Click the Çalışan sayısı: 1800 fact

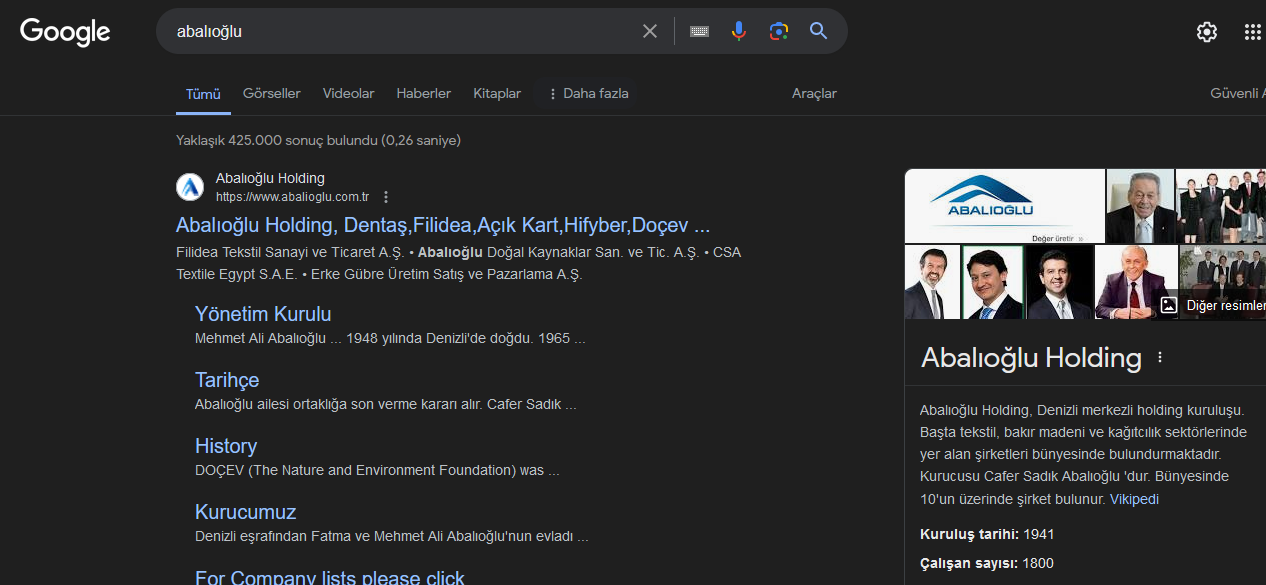[x=987, y=563]
